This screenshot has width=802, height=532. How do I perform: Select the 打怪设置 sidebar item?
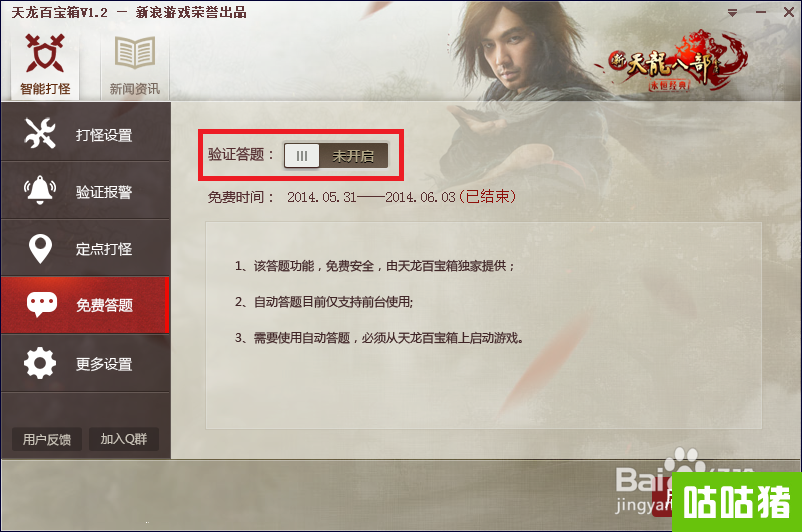85,134
